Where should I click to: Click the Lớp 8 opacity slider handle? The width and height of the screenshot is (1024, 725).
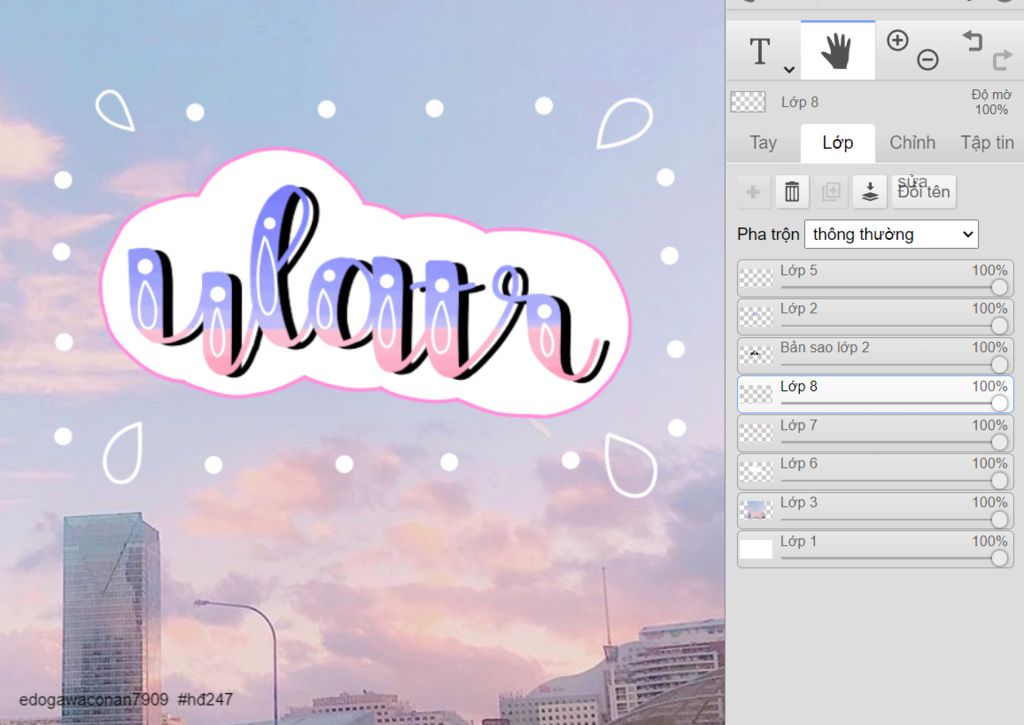[x=999, y=403]
